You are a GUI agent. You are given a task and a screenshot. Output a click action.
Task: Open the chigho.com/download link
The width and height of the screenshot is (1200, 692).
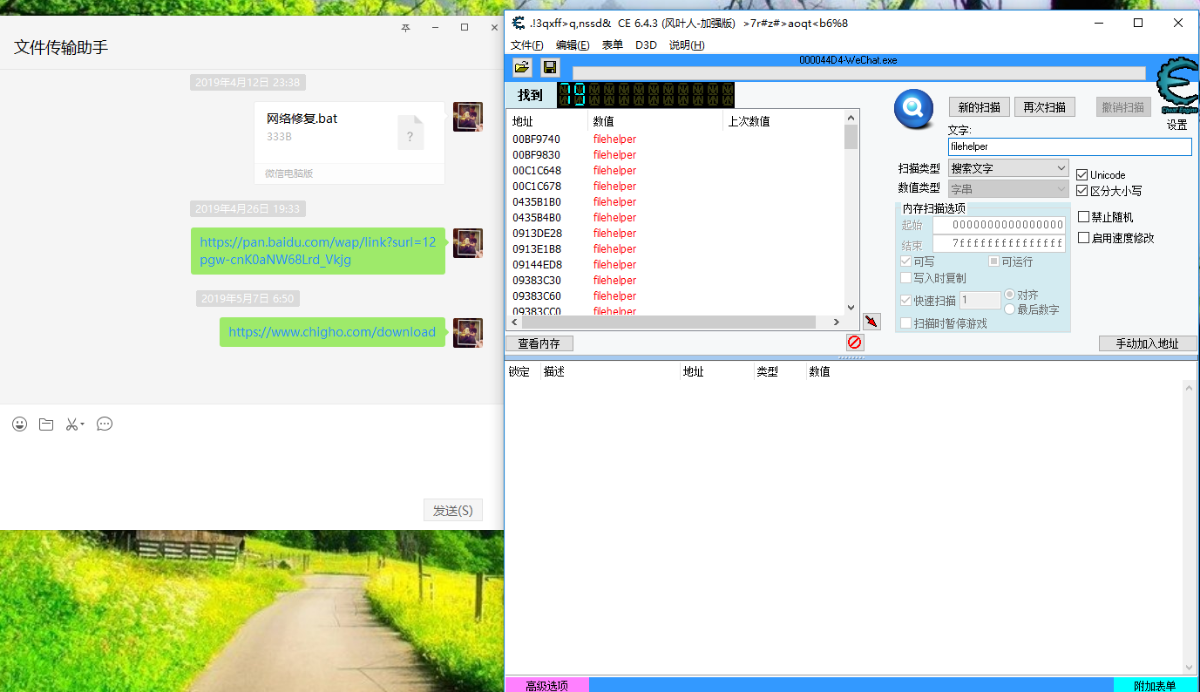tap(332, 332)
